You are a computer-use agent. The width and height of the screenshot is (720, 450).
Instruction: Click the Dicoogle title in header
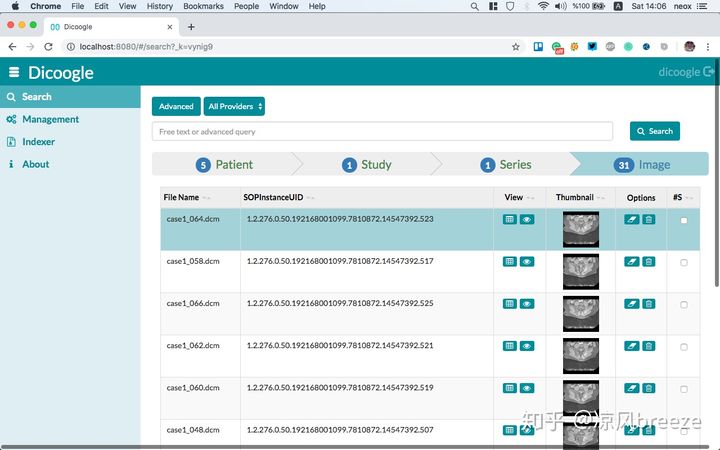click(61, 73)
